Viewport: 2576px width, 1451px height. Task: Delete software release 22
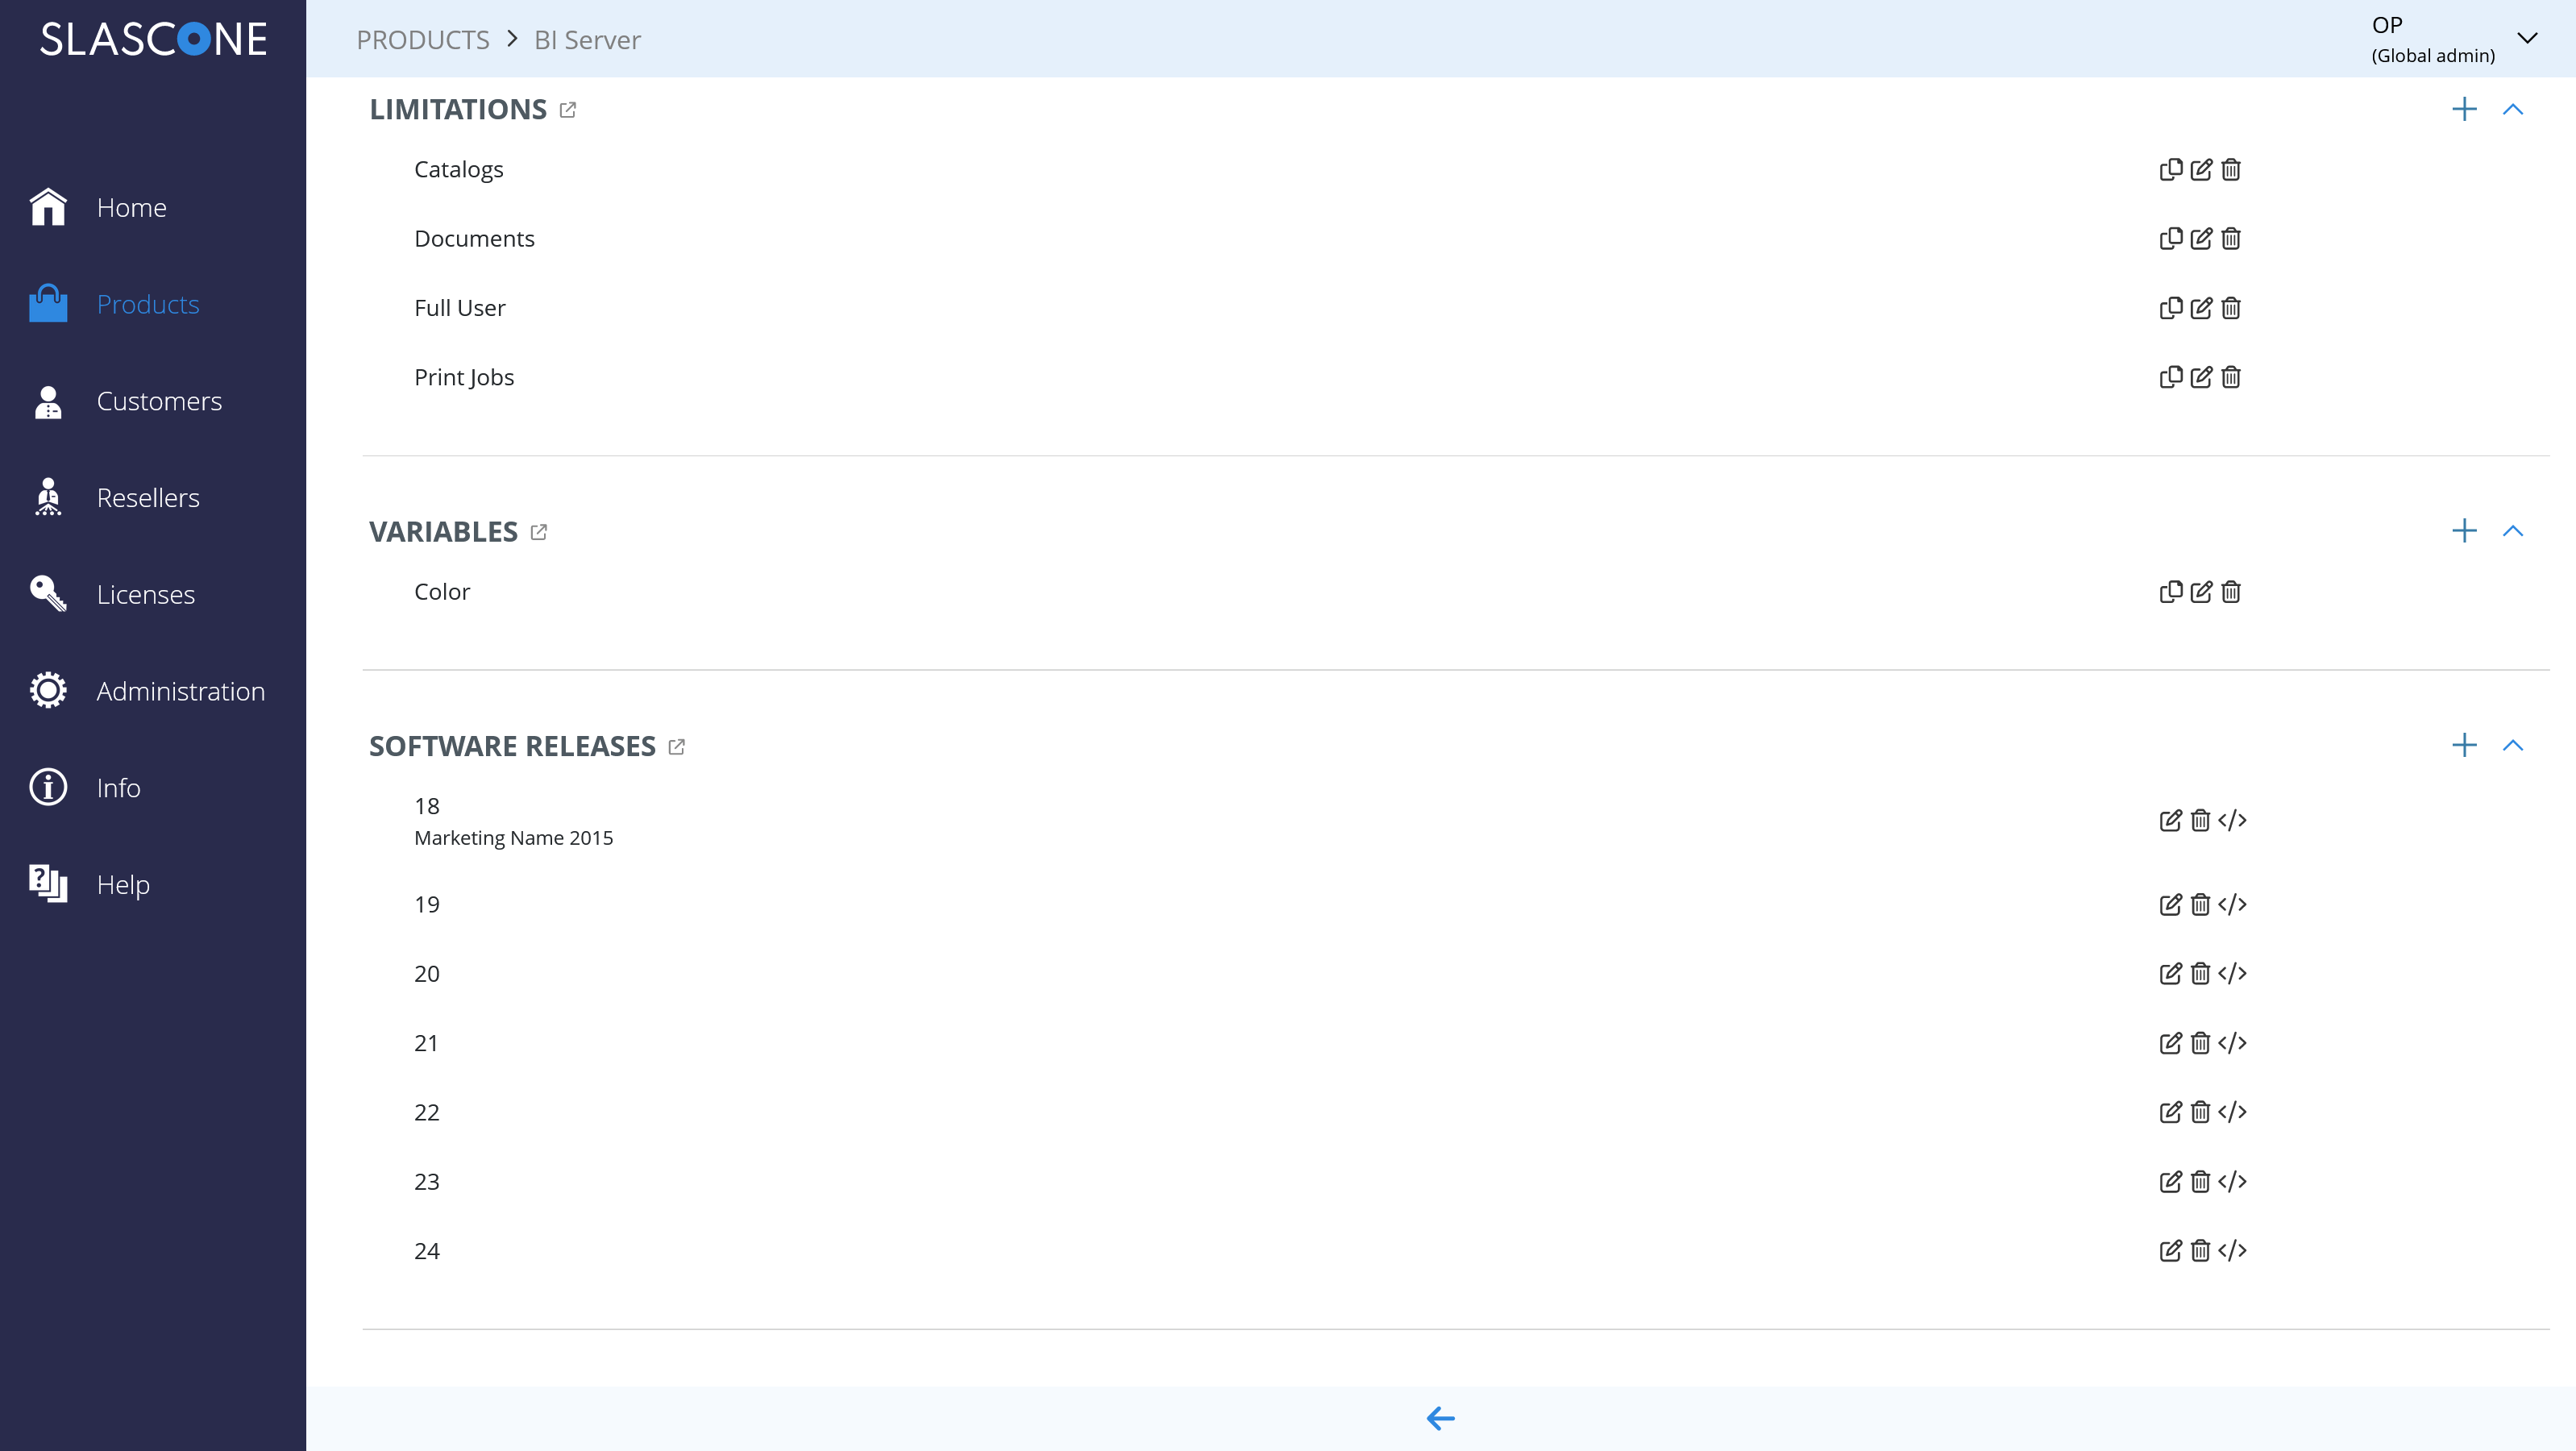[x=2200, y=1112]
